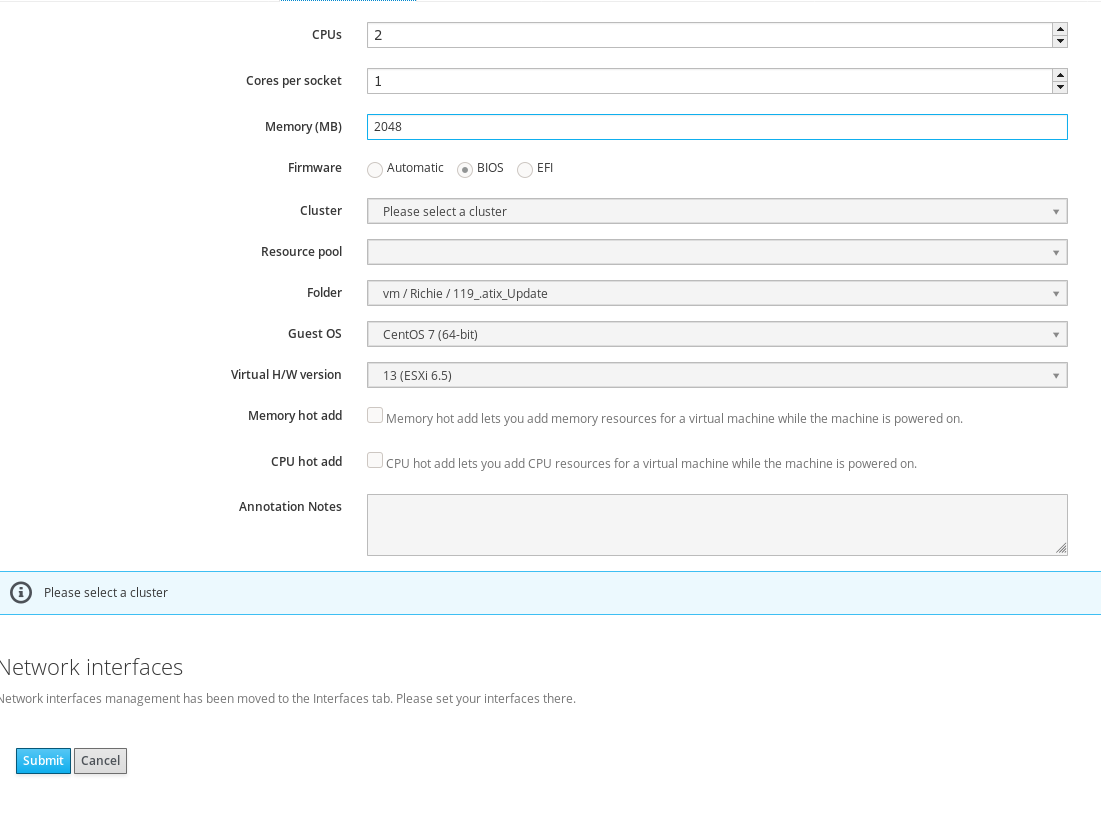This screenshot has height=817, width=1101.
Task: Click the Interfaces tab notice text
Action: point(288,698)
